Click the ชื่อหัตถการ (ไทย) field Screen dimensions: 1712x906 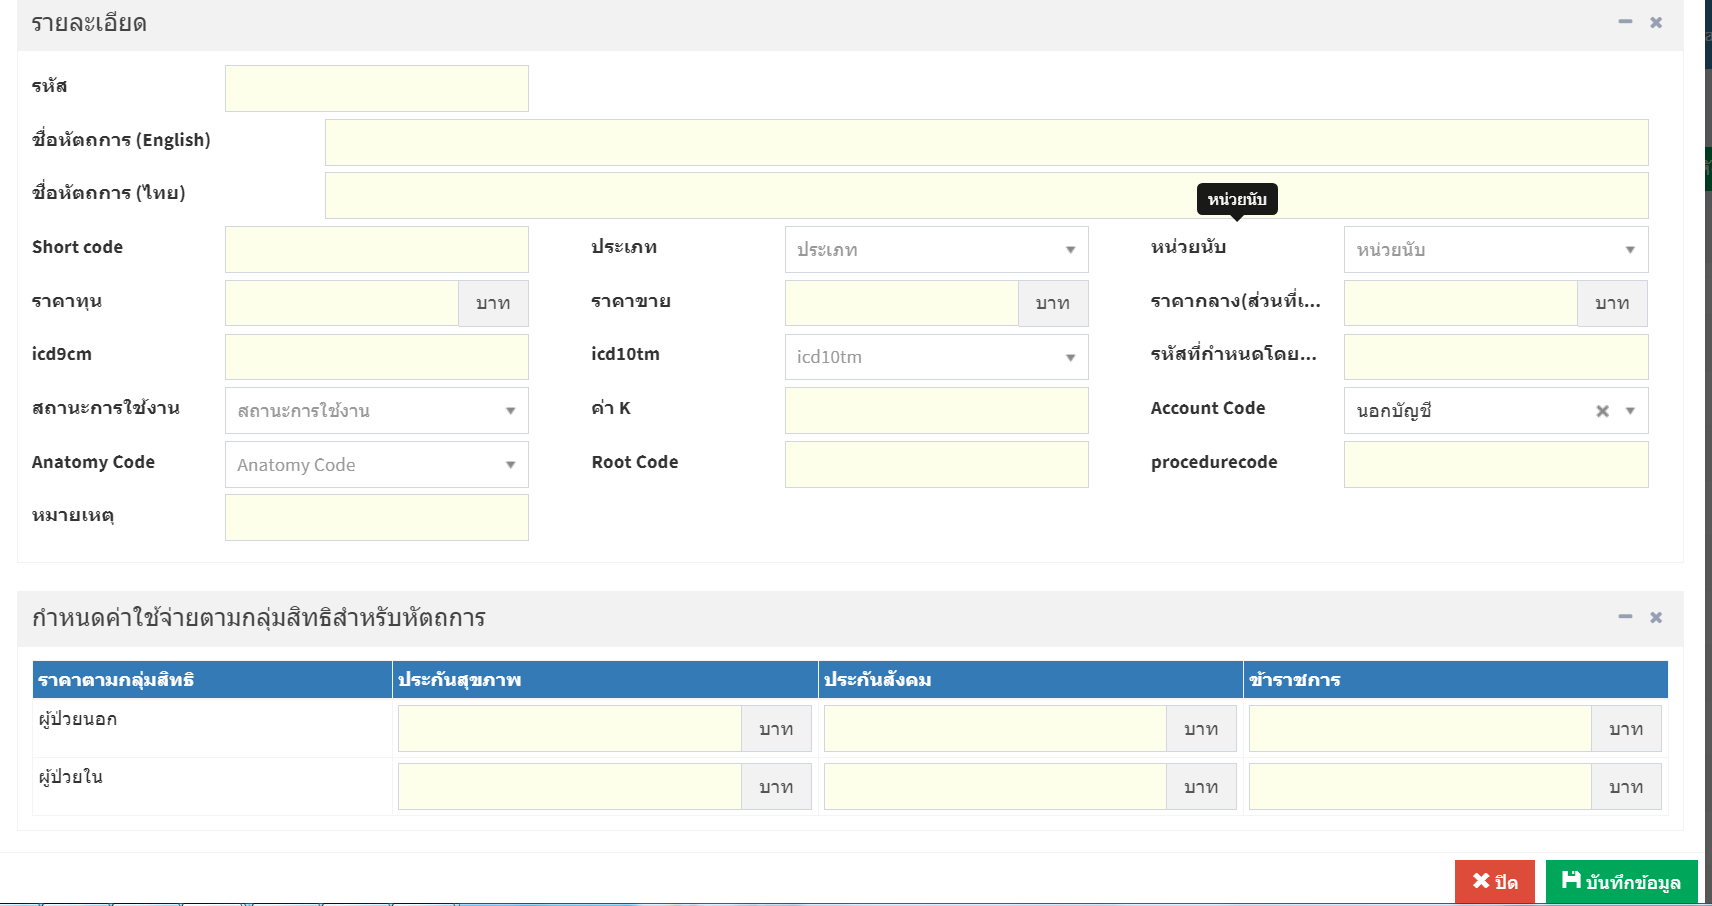[x=986, y=196]
